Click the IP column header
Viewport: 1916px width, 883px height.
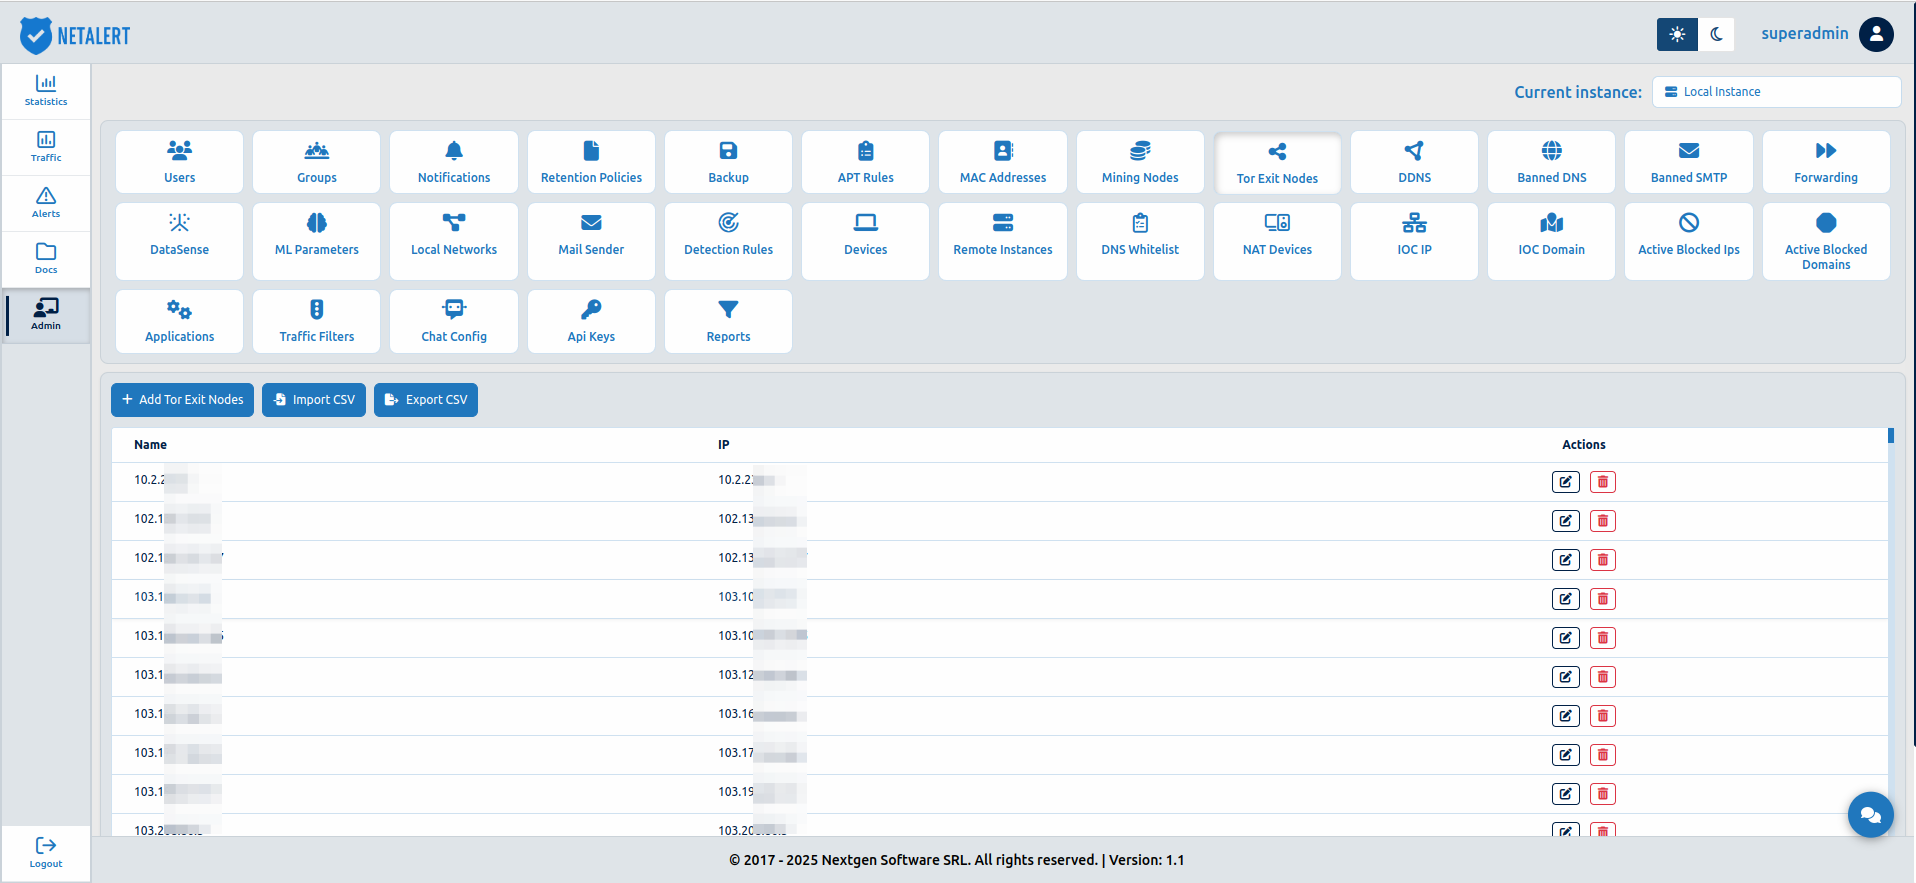click(724, 445)
